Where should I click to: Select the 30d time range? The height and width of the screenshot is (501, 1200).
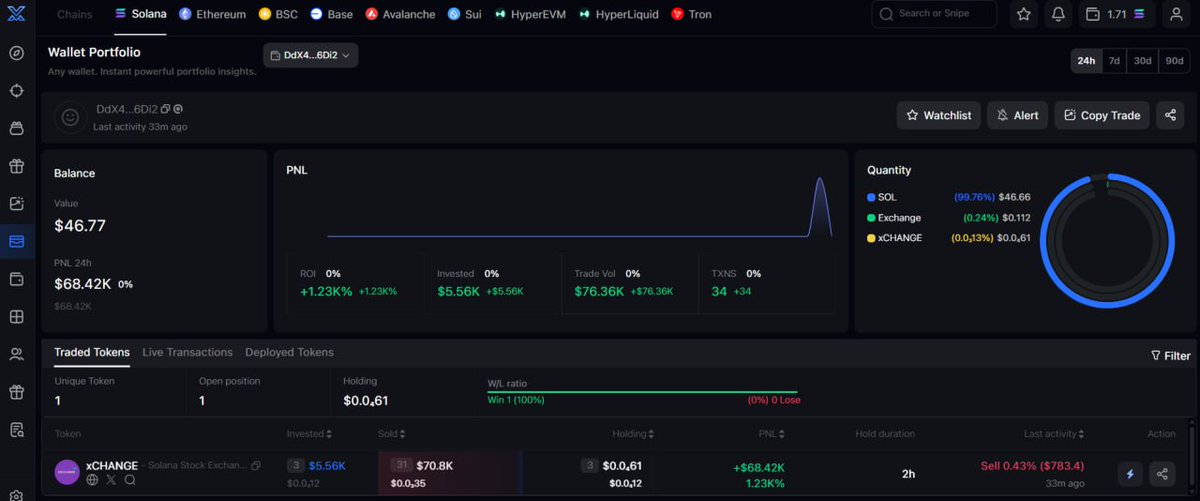[x=1142, y=60]
